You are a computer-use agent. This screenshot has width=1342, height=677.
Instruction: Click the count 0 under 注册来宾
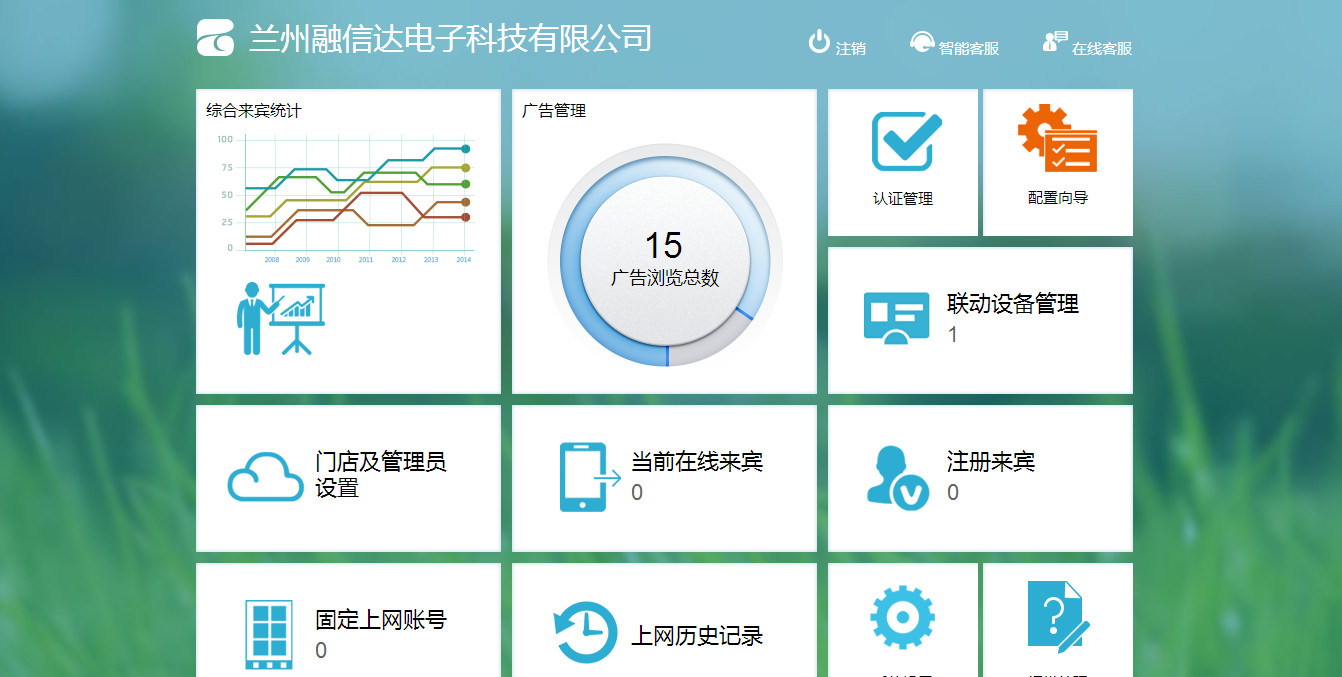(x=953, y=493)
